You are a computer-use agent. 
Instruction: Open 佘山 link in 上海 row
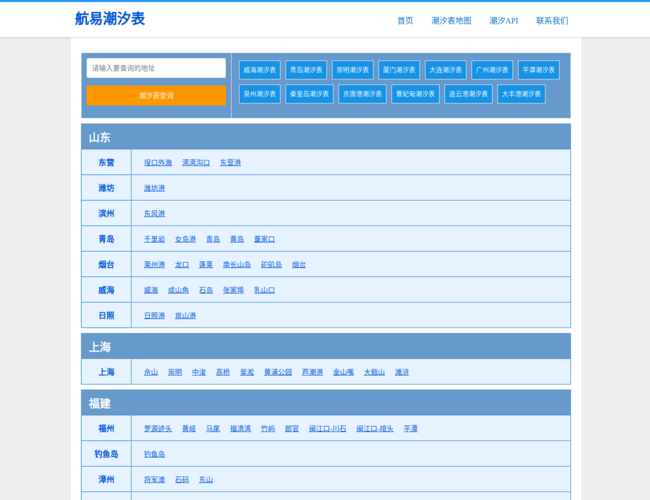(x=151, y=372)
